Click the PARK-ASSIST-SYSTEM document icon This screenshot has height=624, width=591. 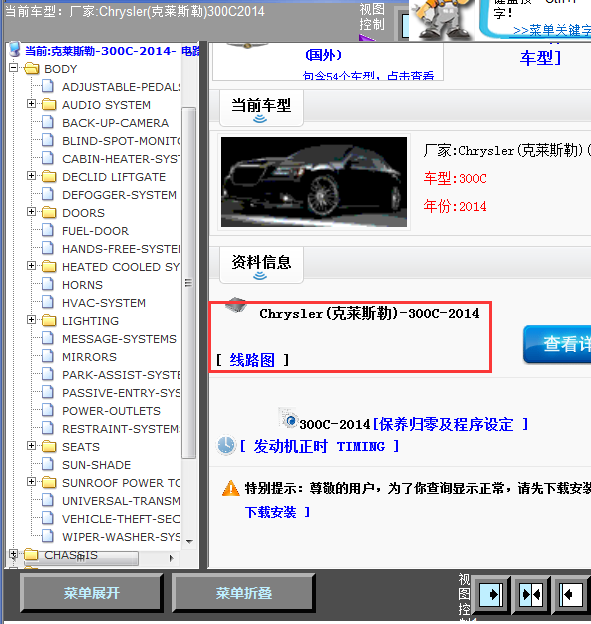pos(48,374)
